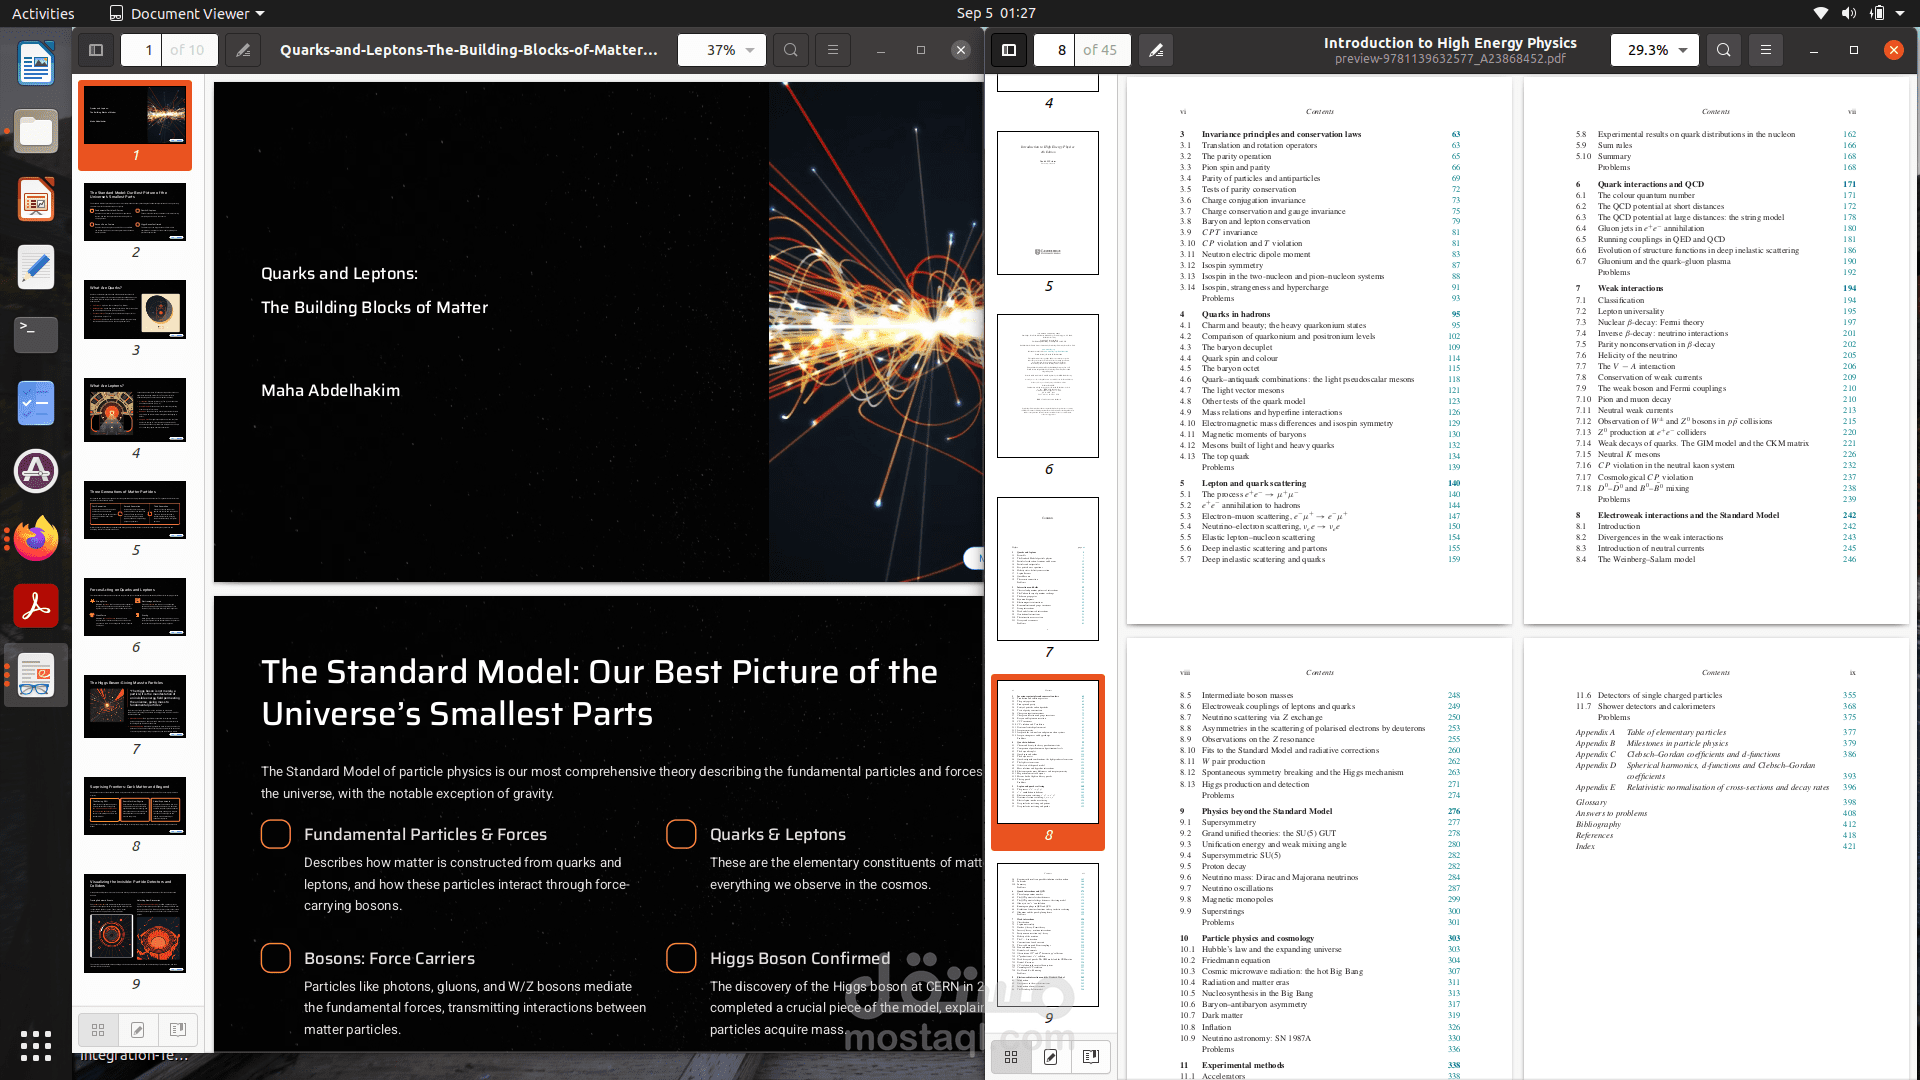Enable annotation pencil in Quarks-and-Leptons toolbar
1920x1080 pixels.
(243, 50)
